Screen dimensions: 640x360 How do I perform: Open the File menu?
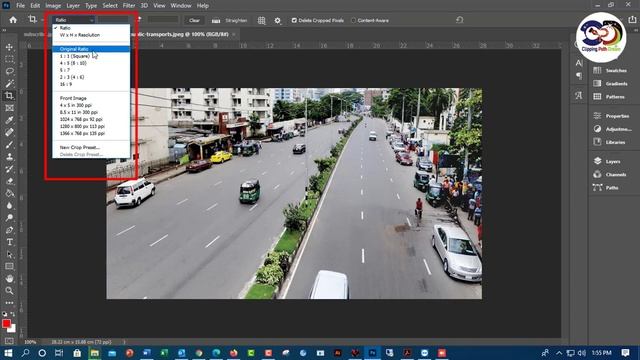click(20, 6)
